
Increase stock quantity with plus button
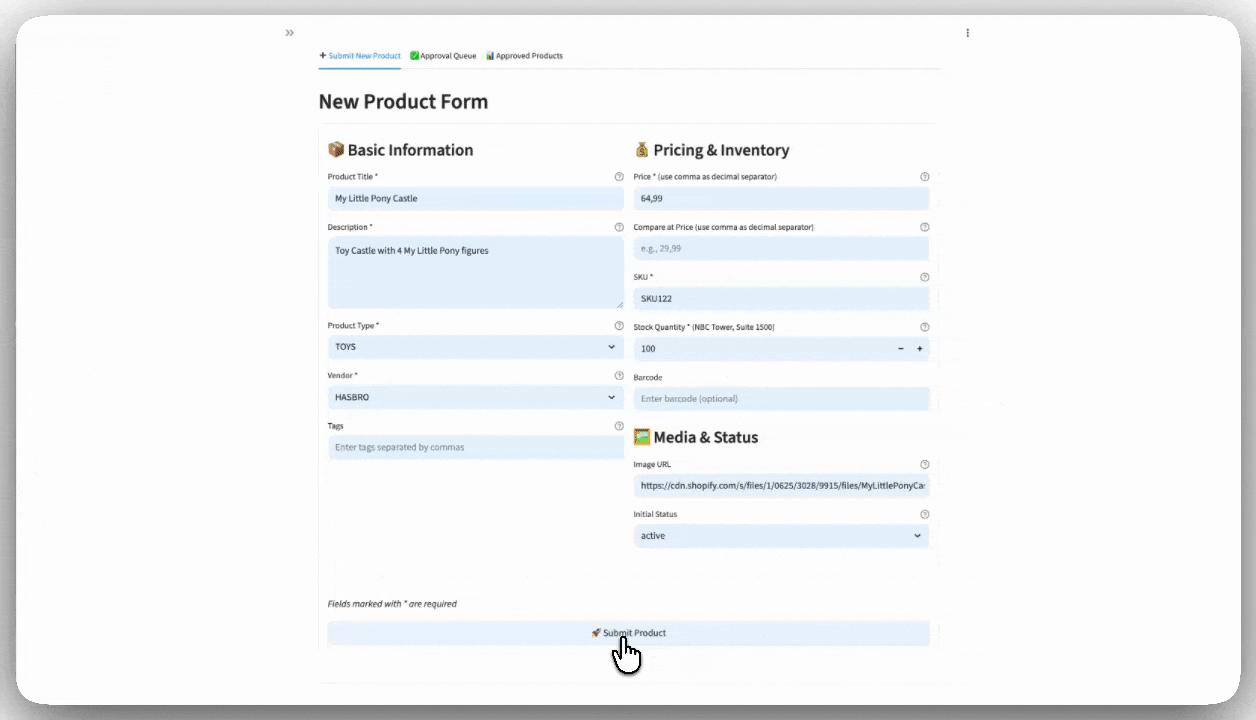919,349
